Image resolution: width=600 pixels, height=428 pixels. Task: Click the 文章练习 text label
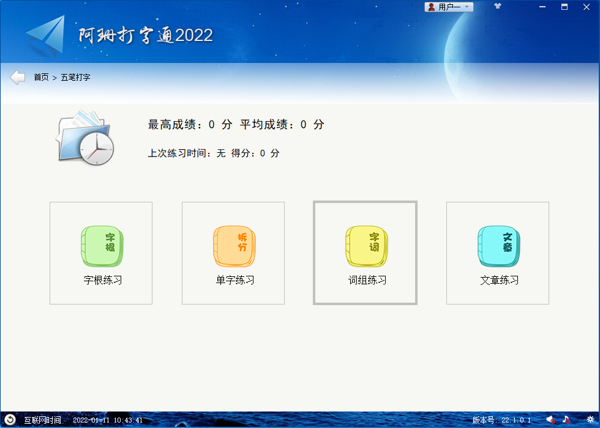click(x=498, y=280)
